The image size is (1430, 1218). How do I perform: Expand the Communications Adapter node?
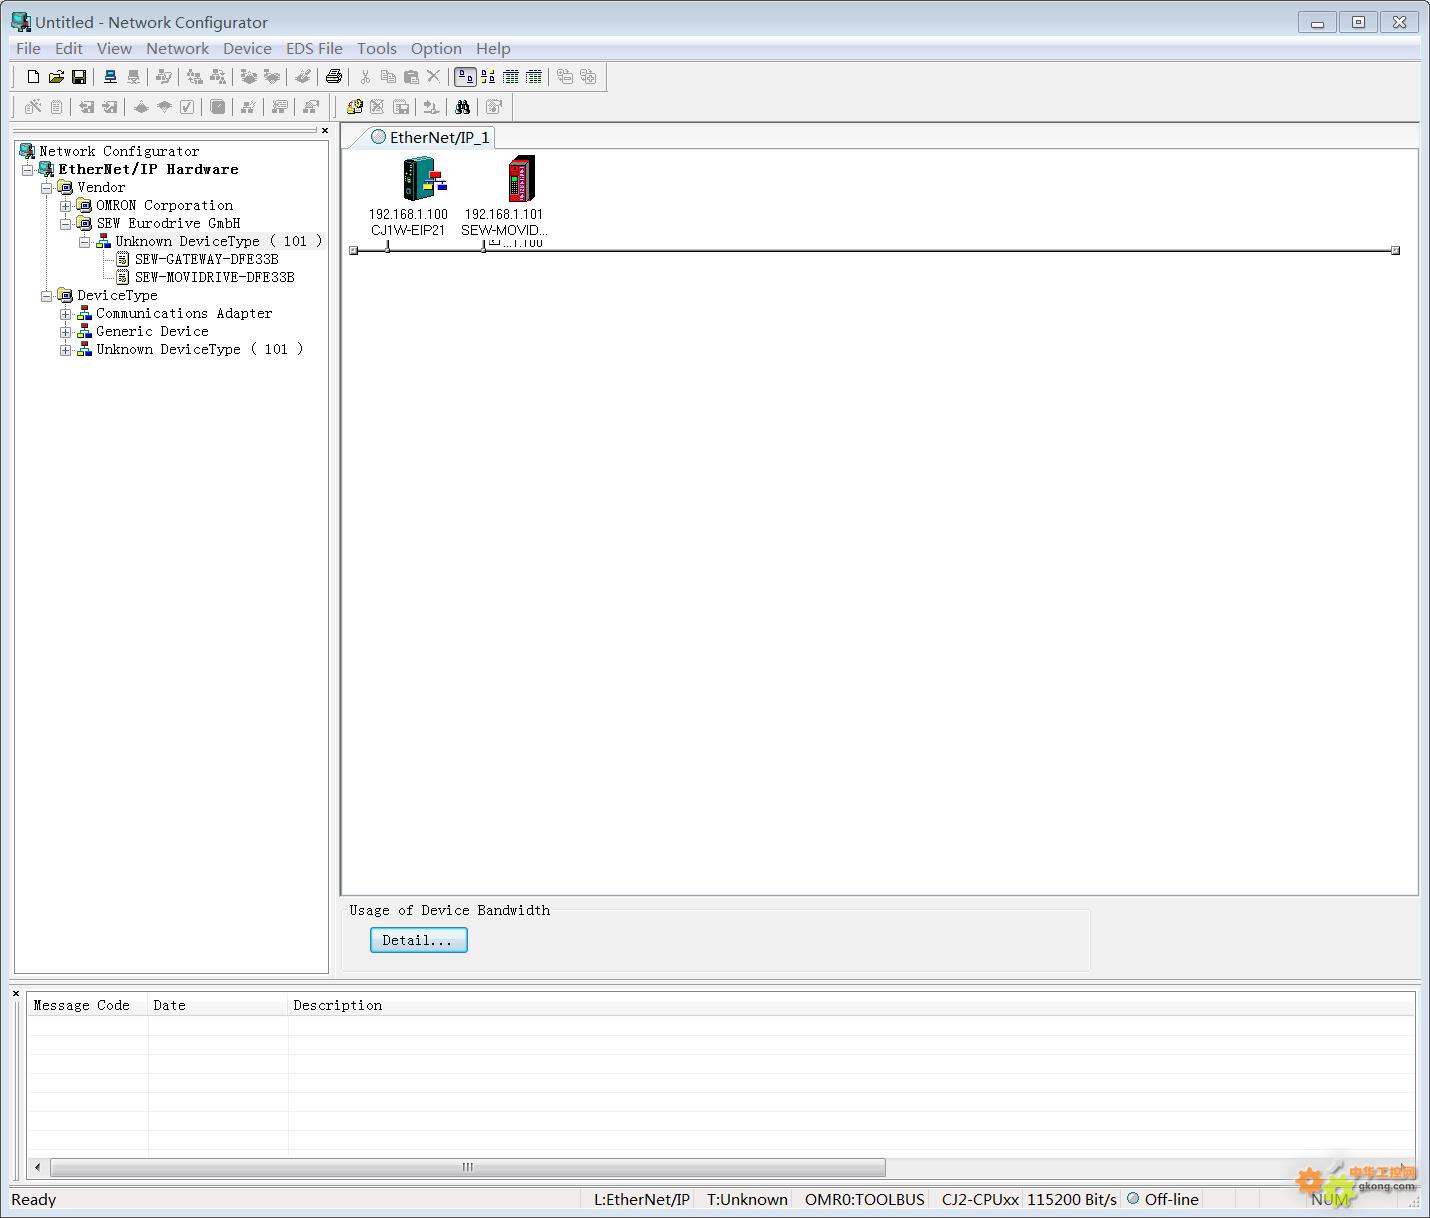[x=66, y=314]
